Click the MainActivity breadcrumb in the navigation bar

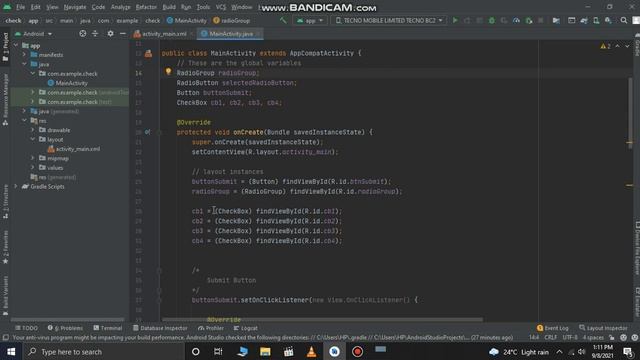[x=187, y=20]
